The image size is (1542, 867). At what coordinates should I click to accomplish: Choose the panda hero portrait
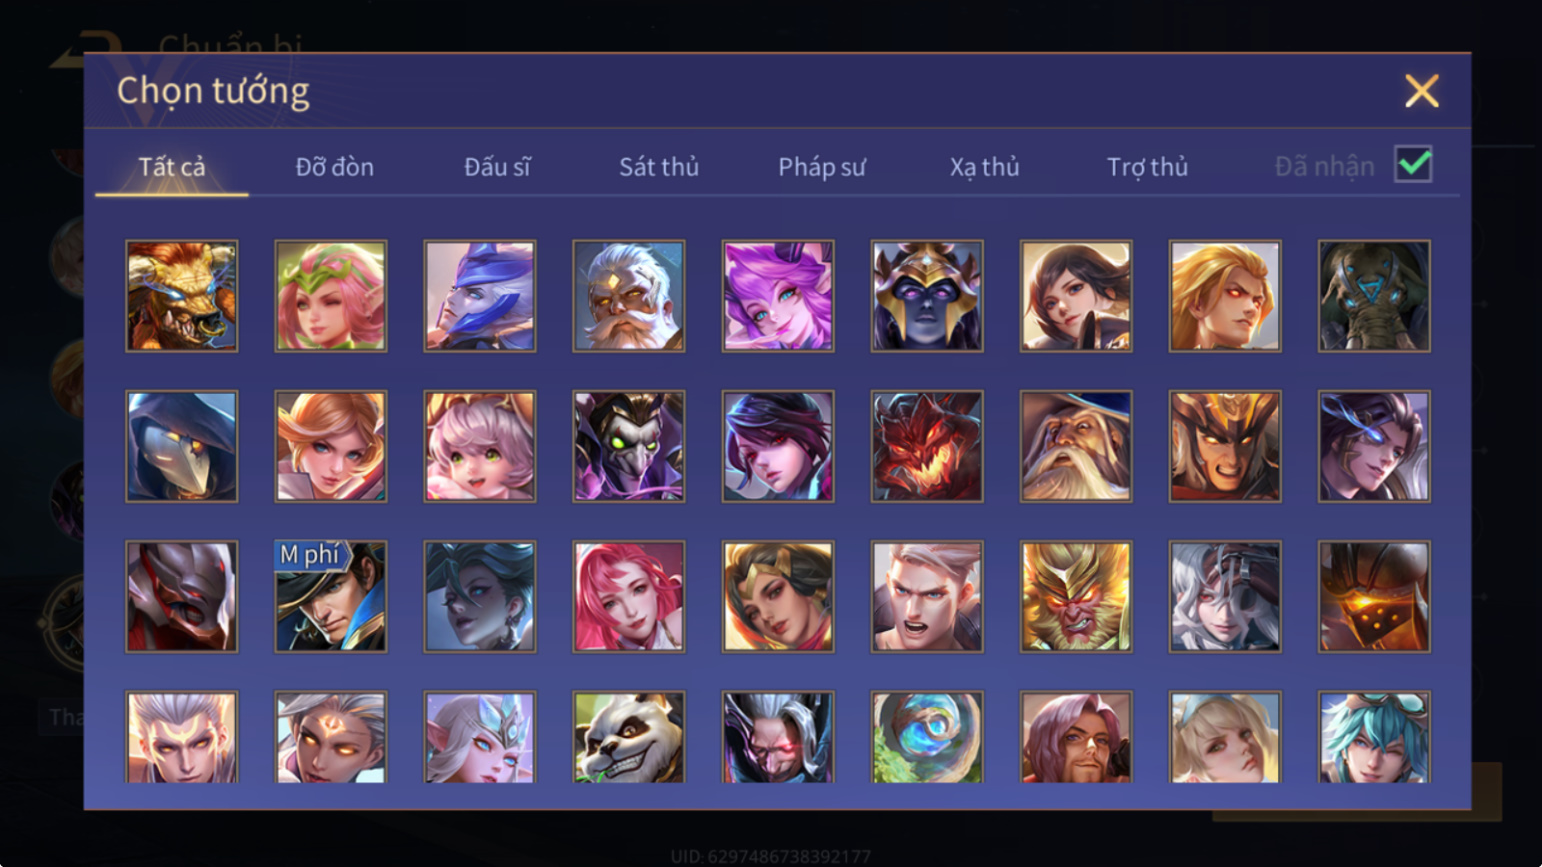pos(629,737)
